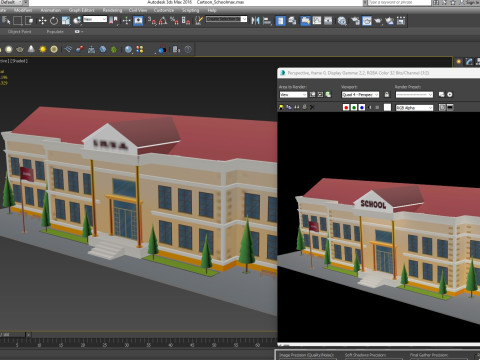Toggle the green channel display
This screenshot has width=480, height=360.
(x=354, y=107)
